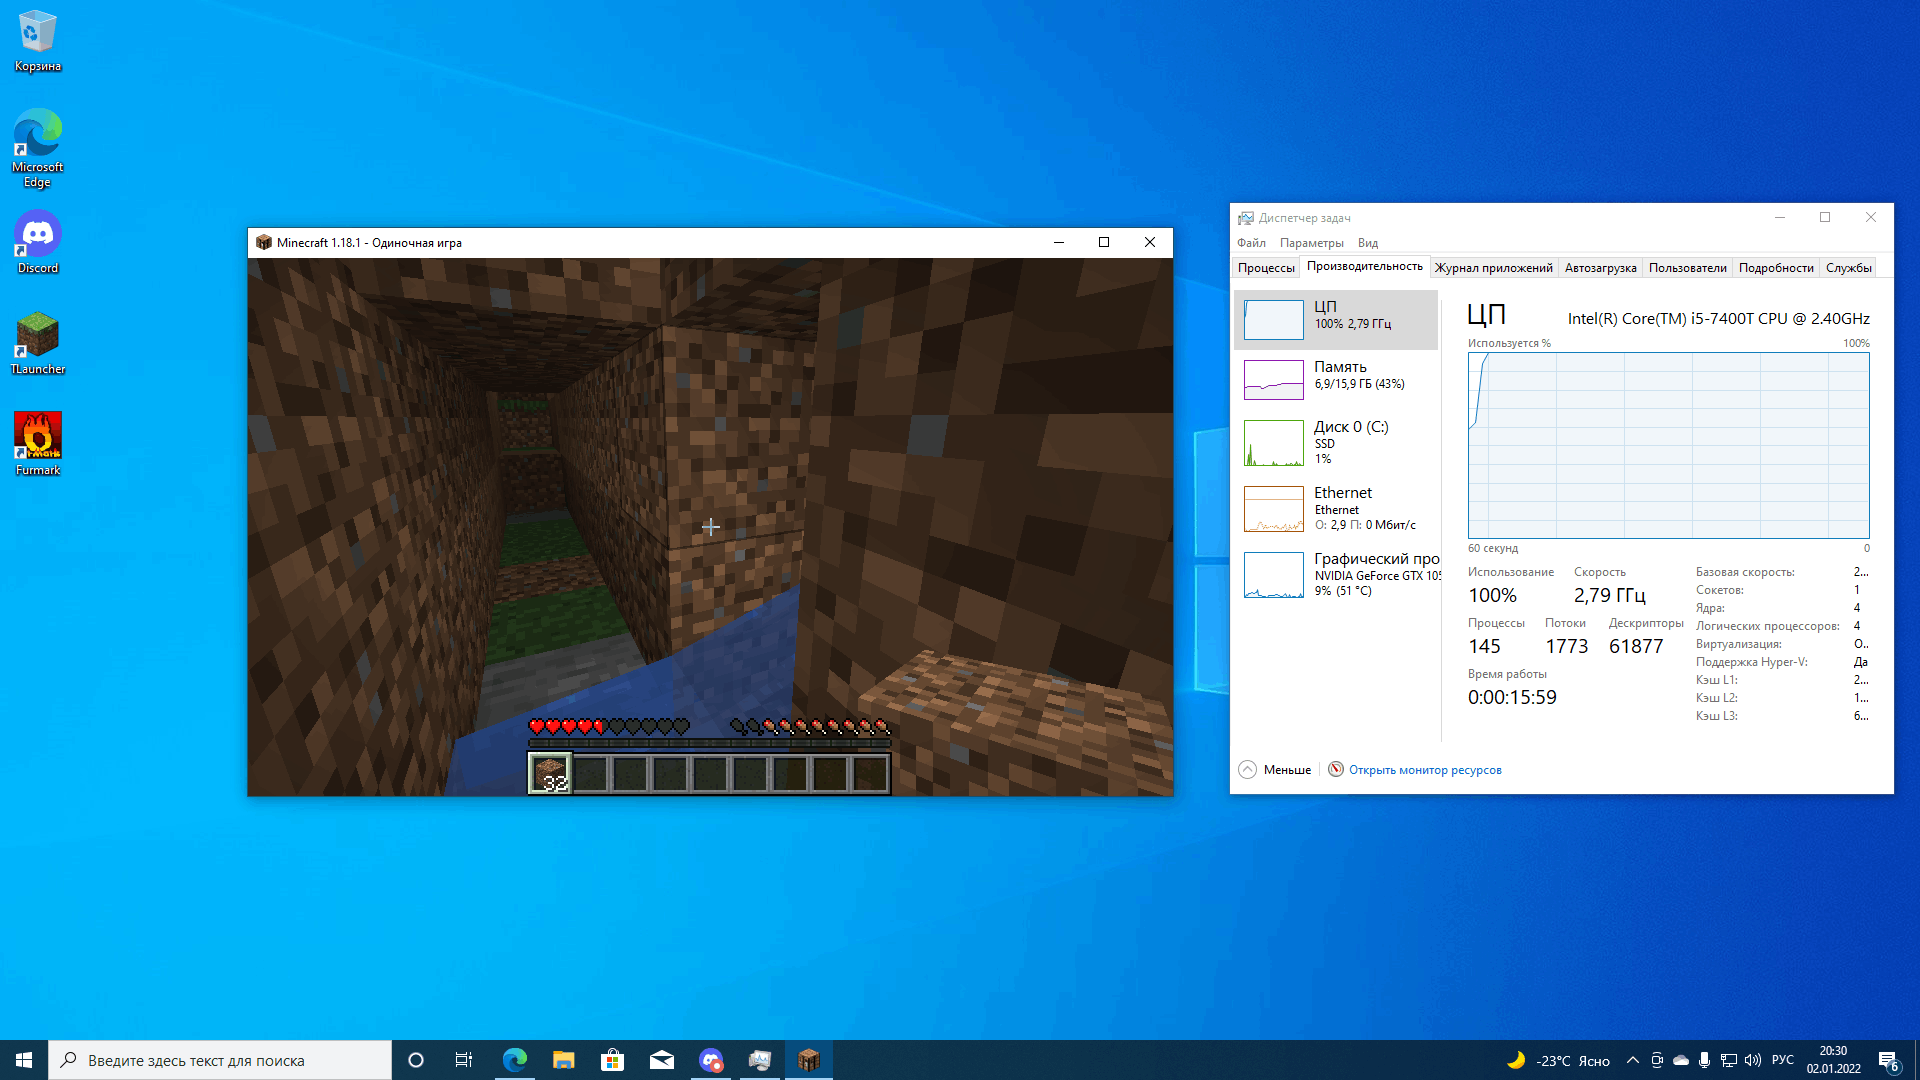Click the Meet Now tray icon
The height and width of the screenshot is (1080, 1920).
[x=1656, y=1060]
